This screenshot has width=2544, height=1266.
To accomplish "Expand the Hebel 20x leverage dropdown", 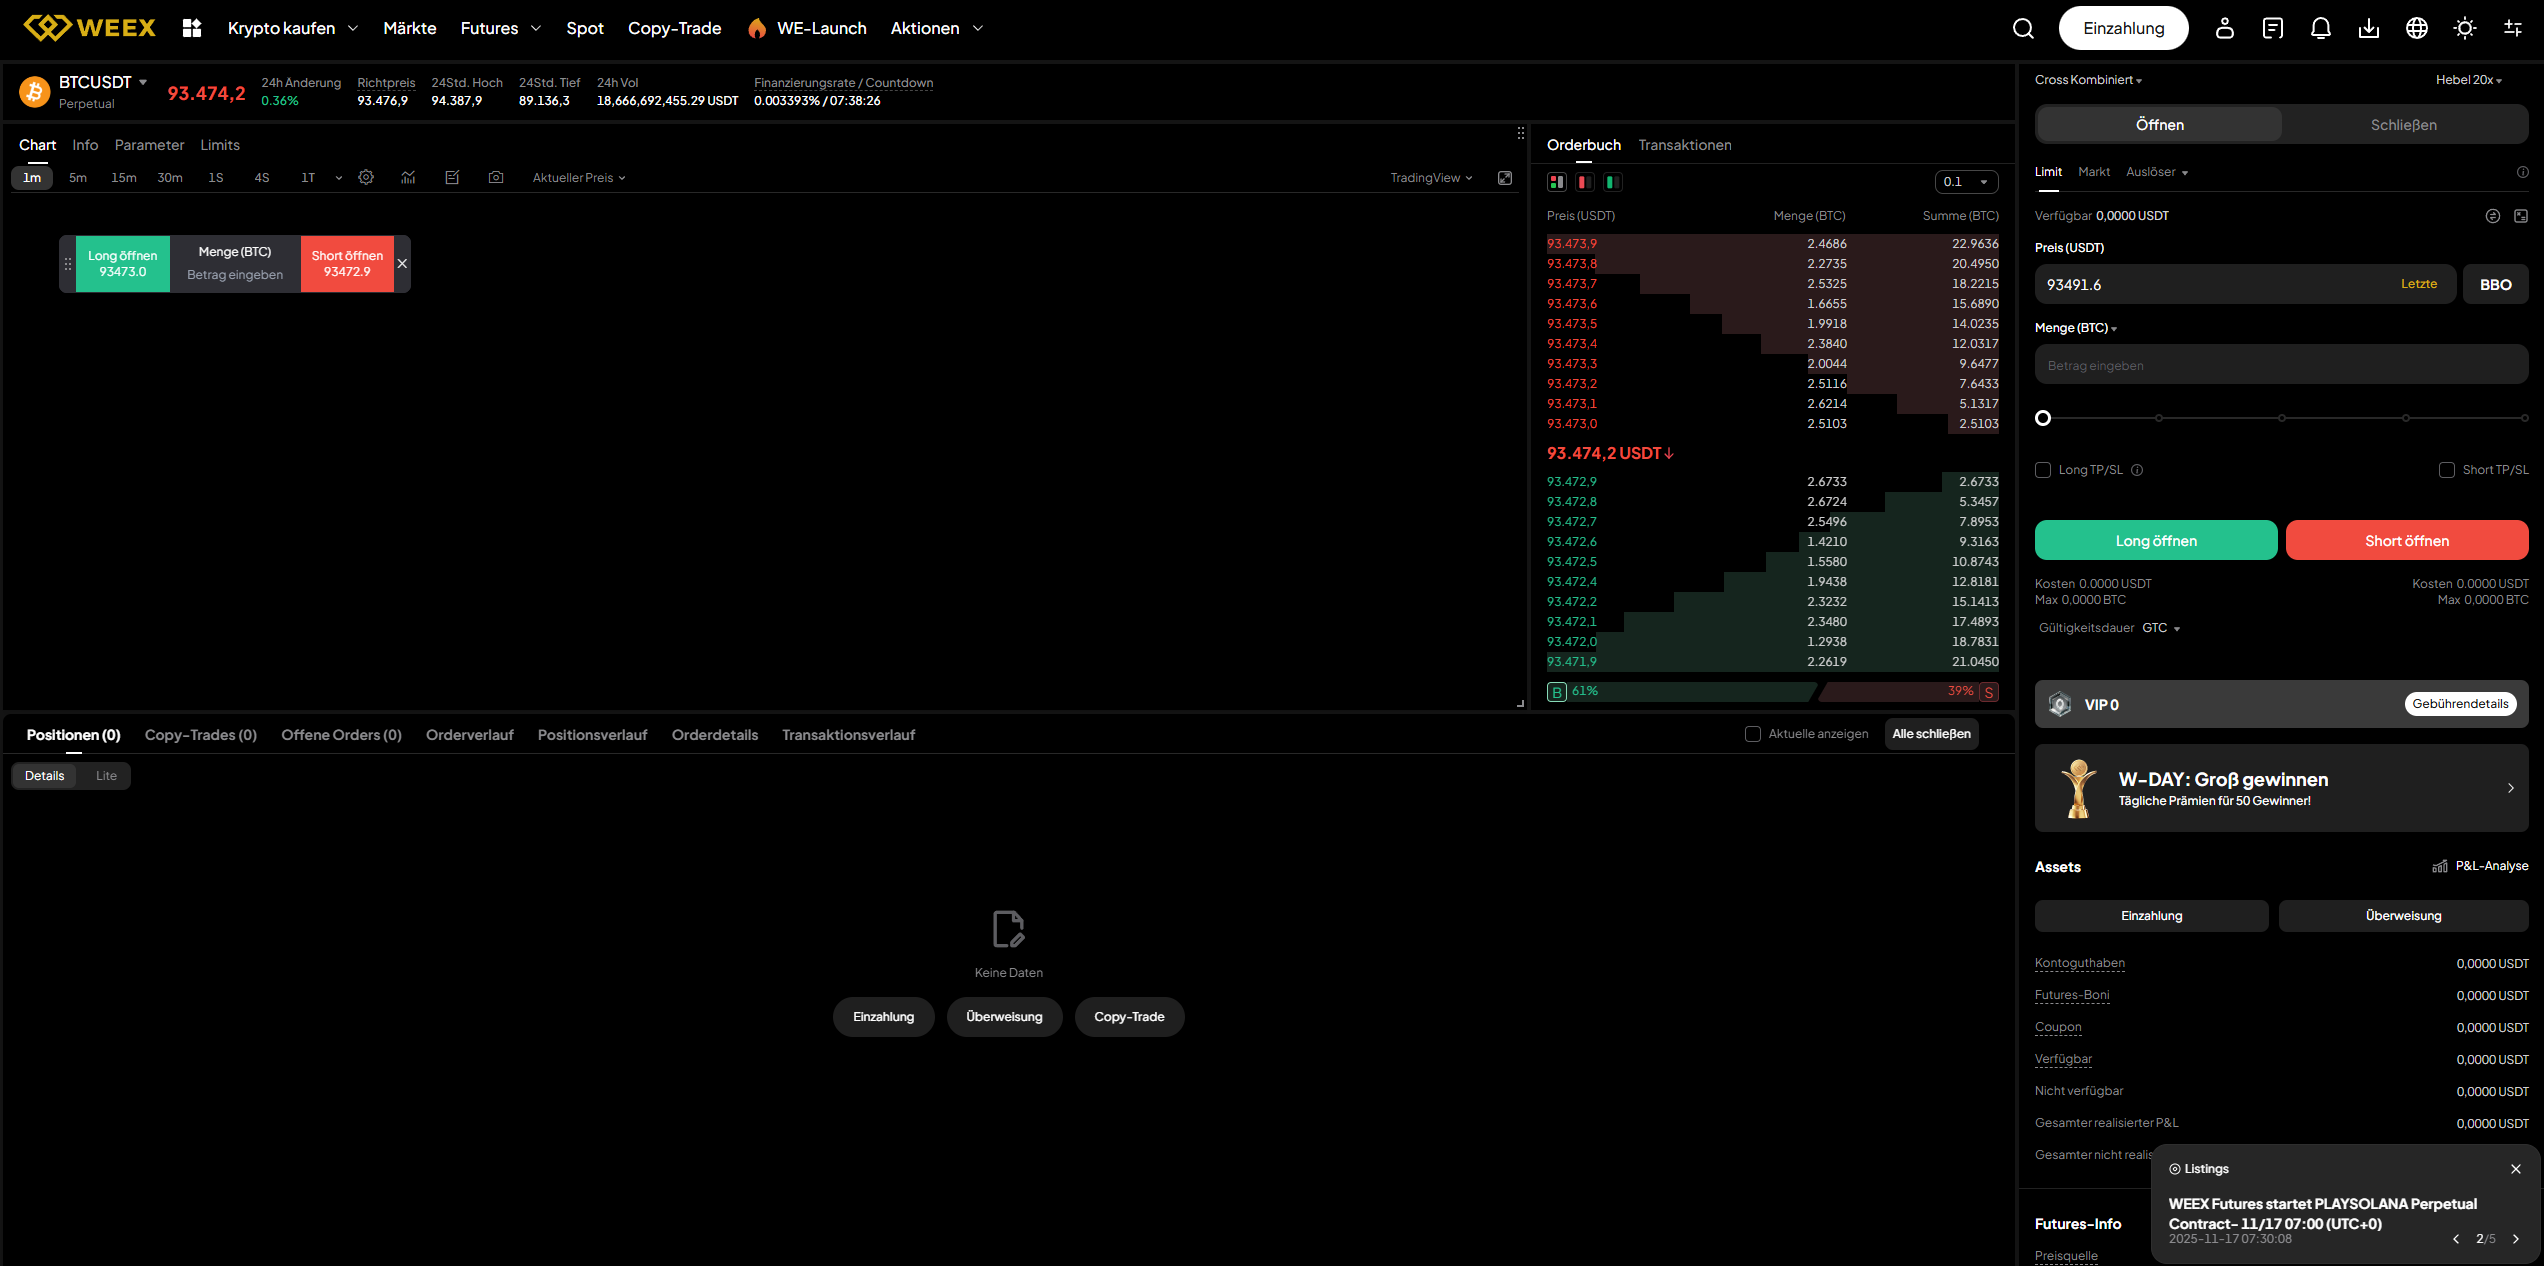I will [x=2469, y=80].
